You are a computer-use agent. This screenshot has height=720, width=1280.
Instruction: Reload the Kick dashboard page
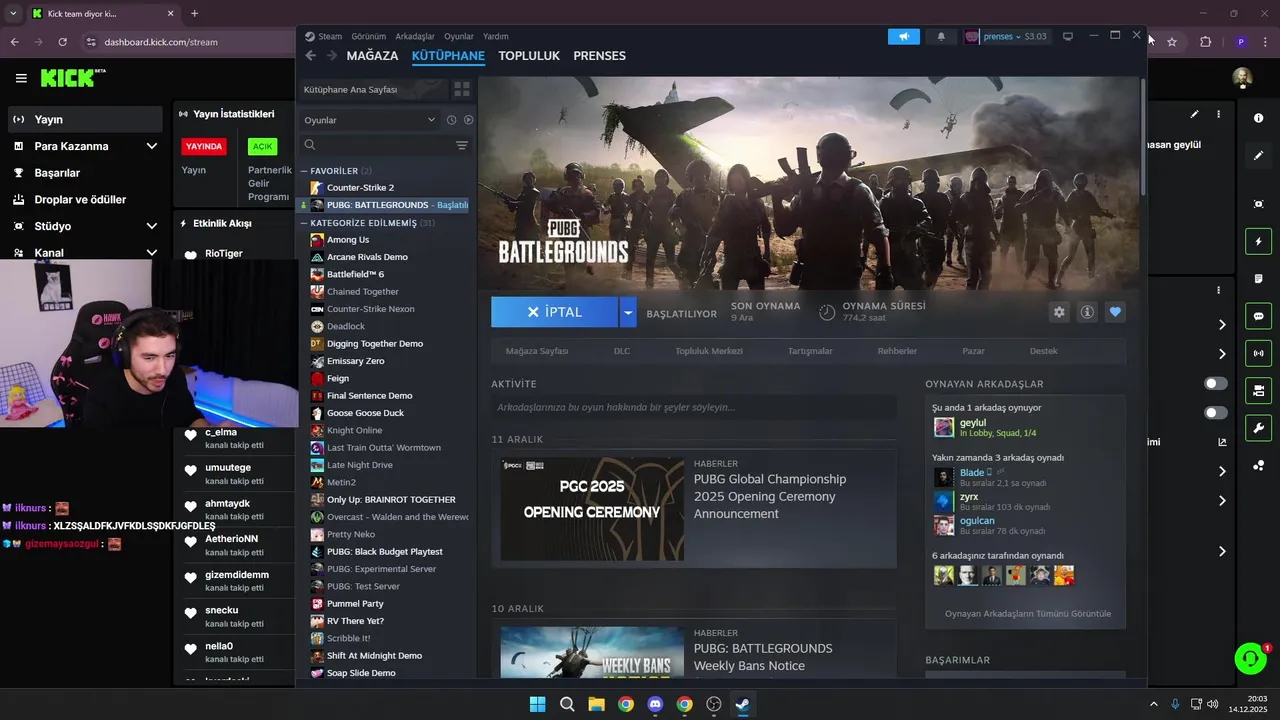tap(62, 42)
